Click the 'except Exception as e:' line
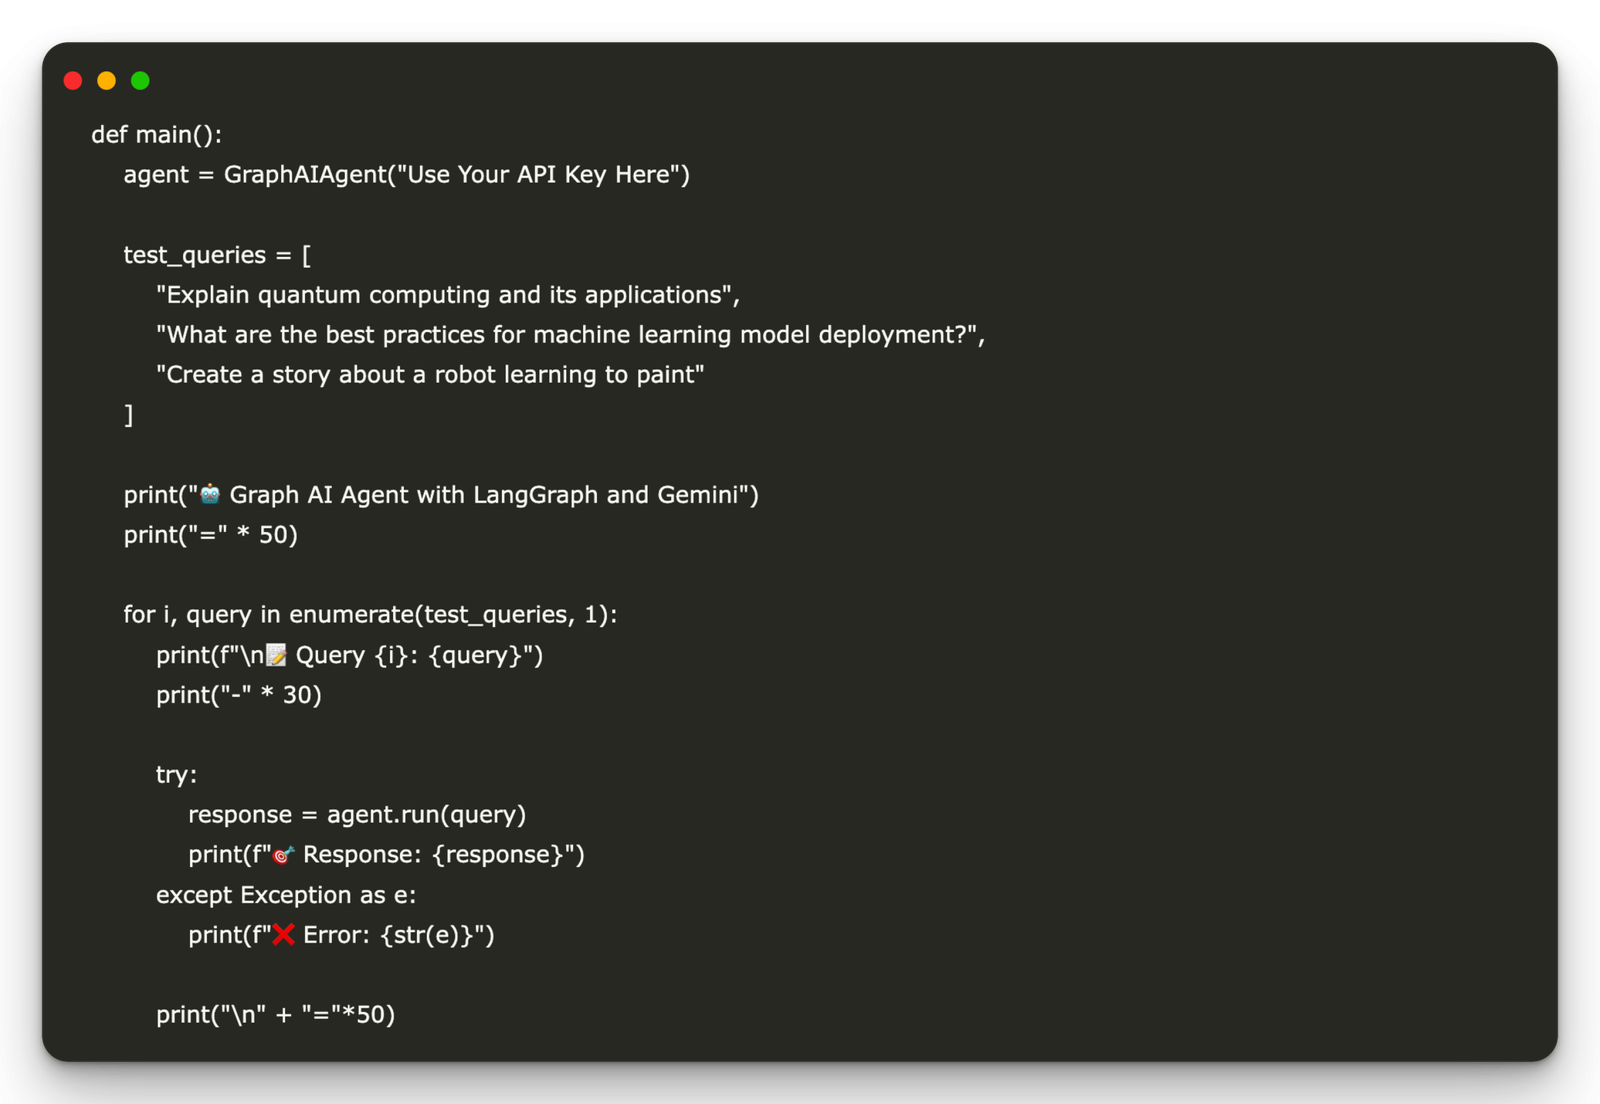This screenshot has width=1600, height=1104. [286, 895]
